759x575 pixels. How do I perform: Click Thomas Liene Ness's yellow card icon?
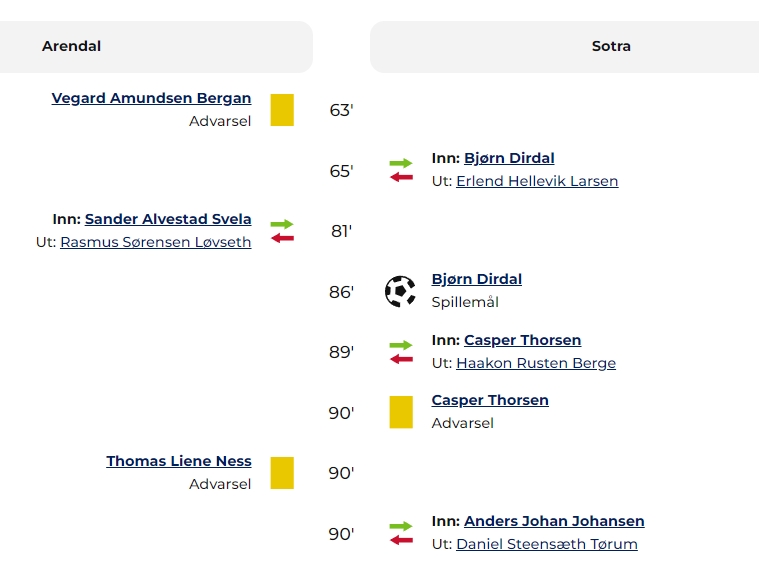tap(282, 473)
